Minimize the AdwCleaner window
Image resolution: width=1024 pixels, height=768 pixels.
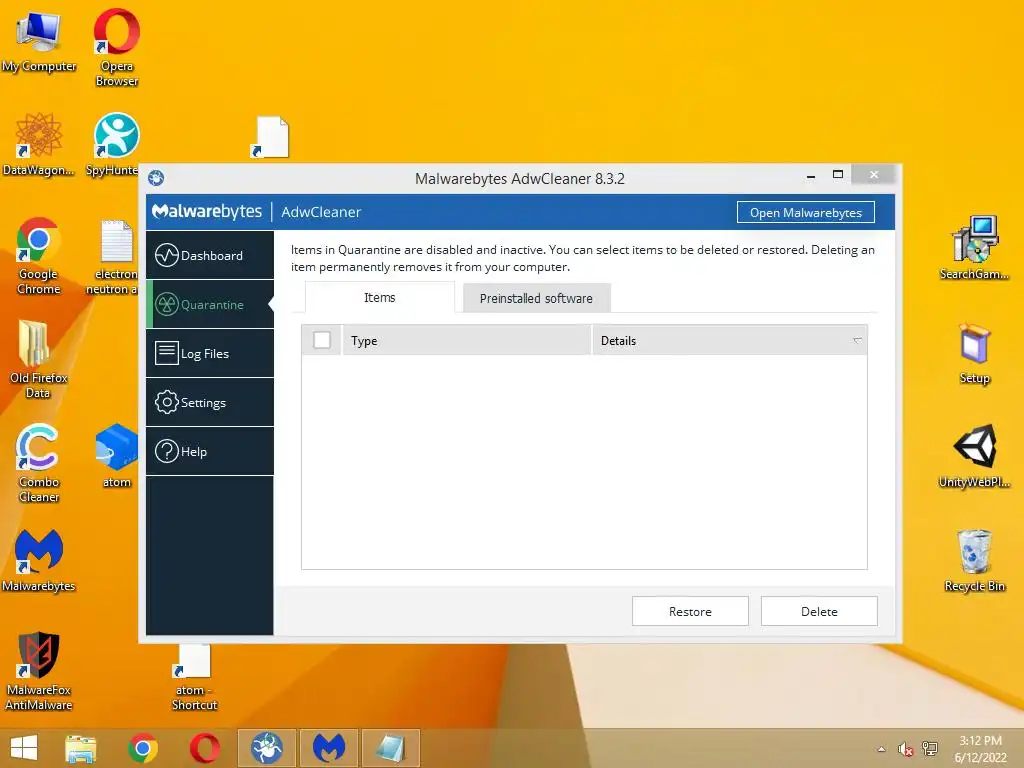pos(810,175)
